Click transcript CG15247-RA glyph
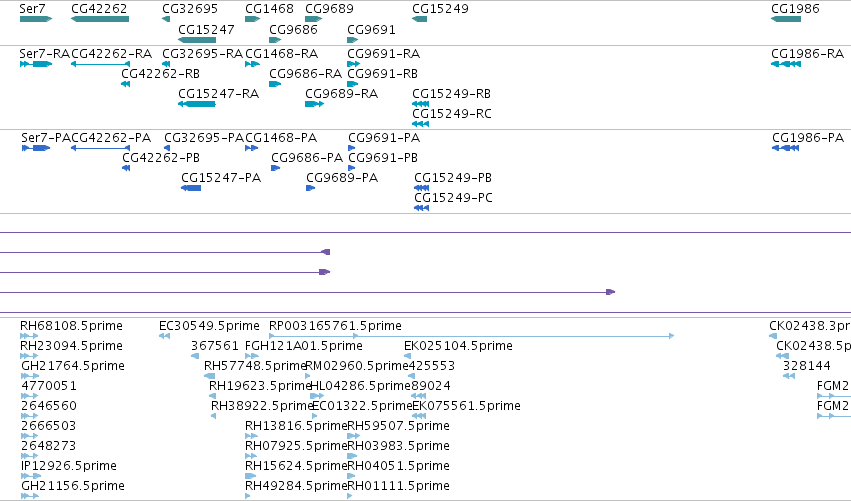The image size is (851, 501). click(x=197, y=104)
